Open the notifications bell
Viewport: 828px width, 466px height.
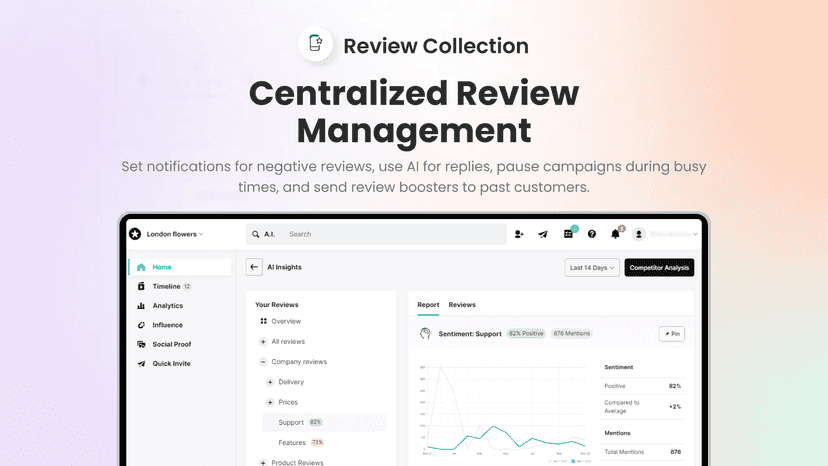click(615, 234)
